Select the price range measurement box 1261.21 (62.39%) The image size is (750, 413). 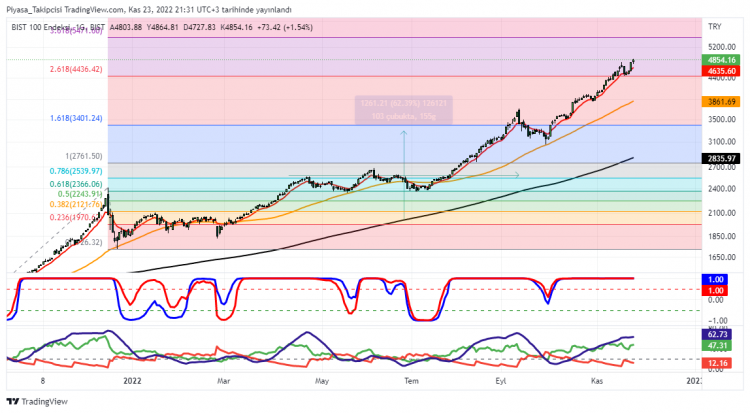coord(404,110)
